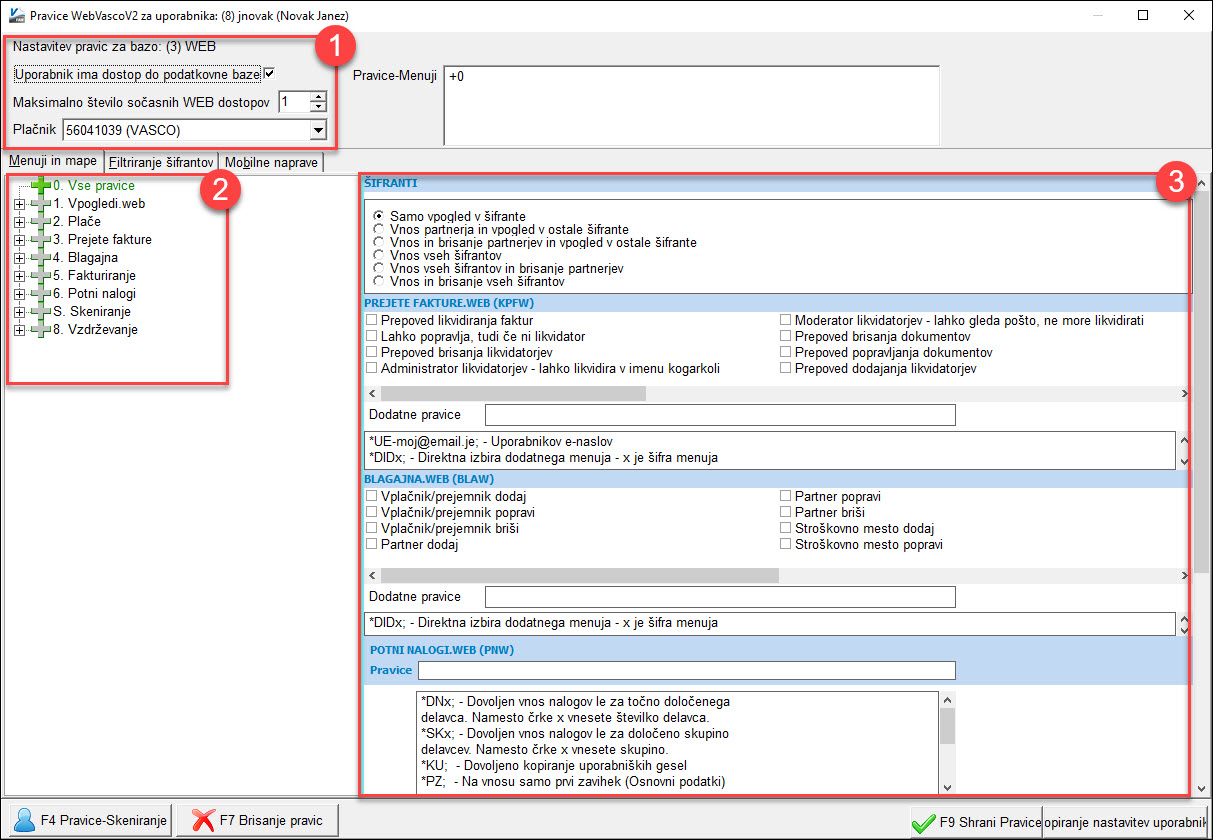Switch to 'Menuji in mape' tab
The image size is (1213, 840).
tap(53, 161)
